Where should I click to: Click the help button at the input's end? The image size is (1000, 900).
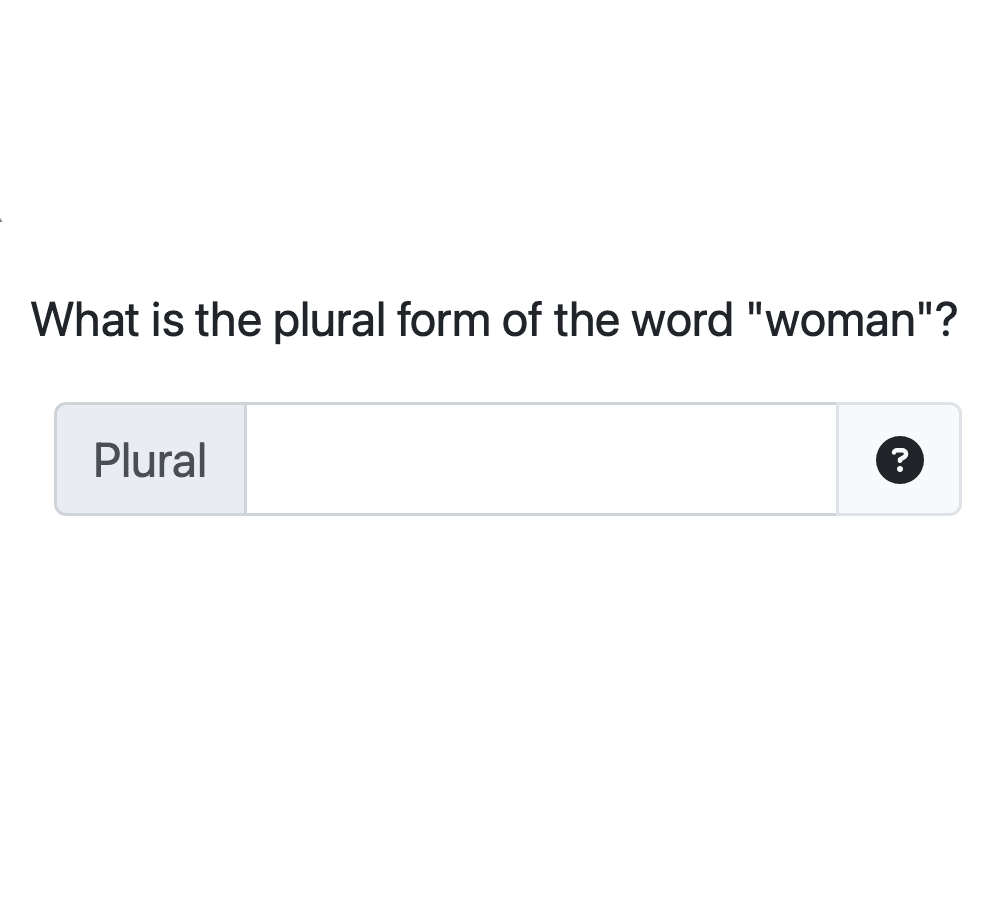(x=899, y=460)
